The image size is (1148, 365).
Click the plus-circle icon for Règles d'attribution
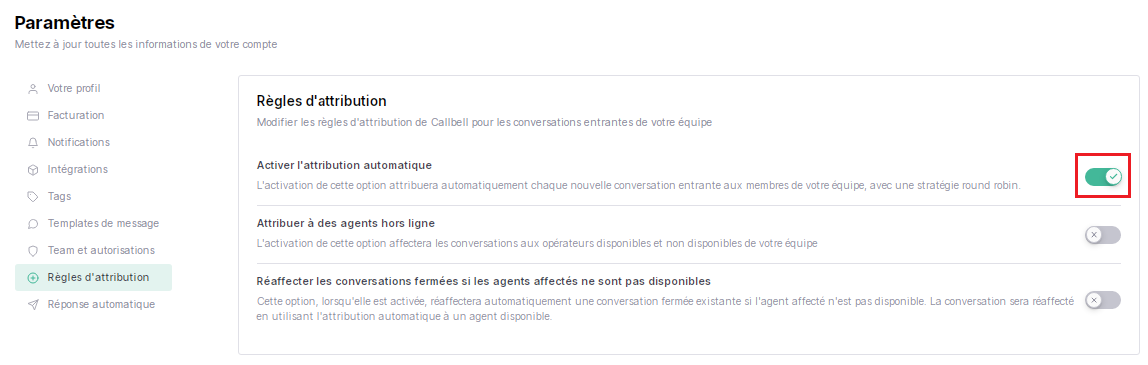point(32,278)
